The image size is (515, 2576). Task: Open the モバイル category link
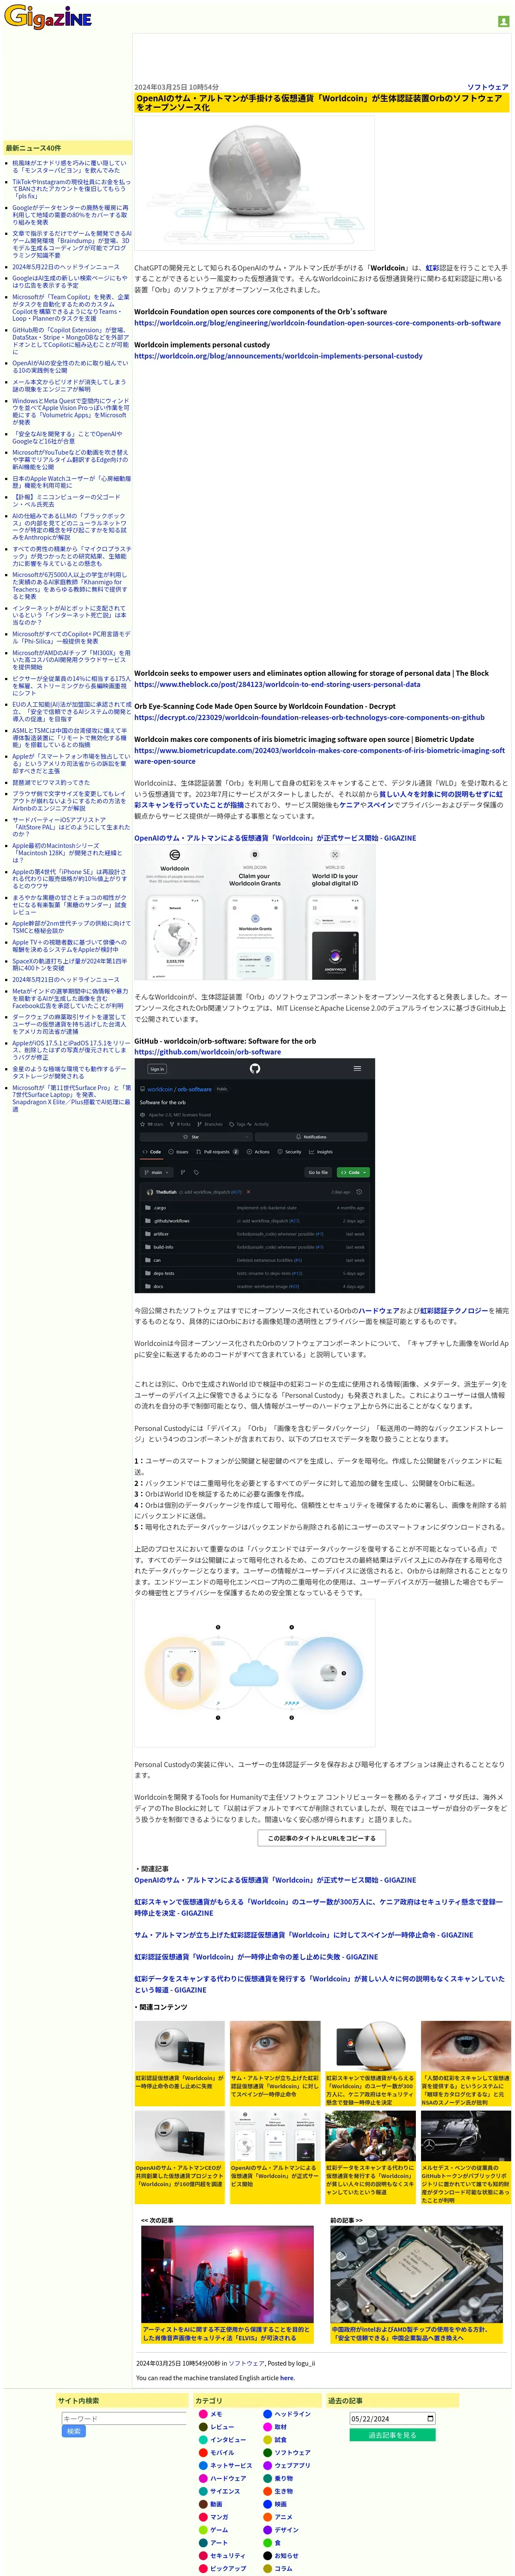click(222, 2453)
